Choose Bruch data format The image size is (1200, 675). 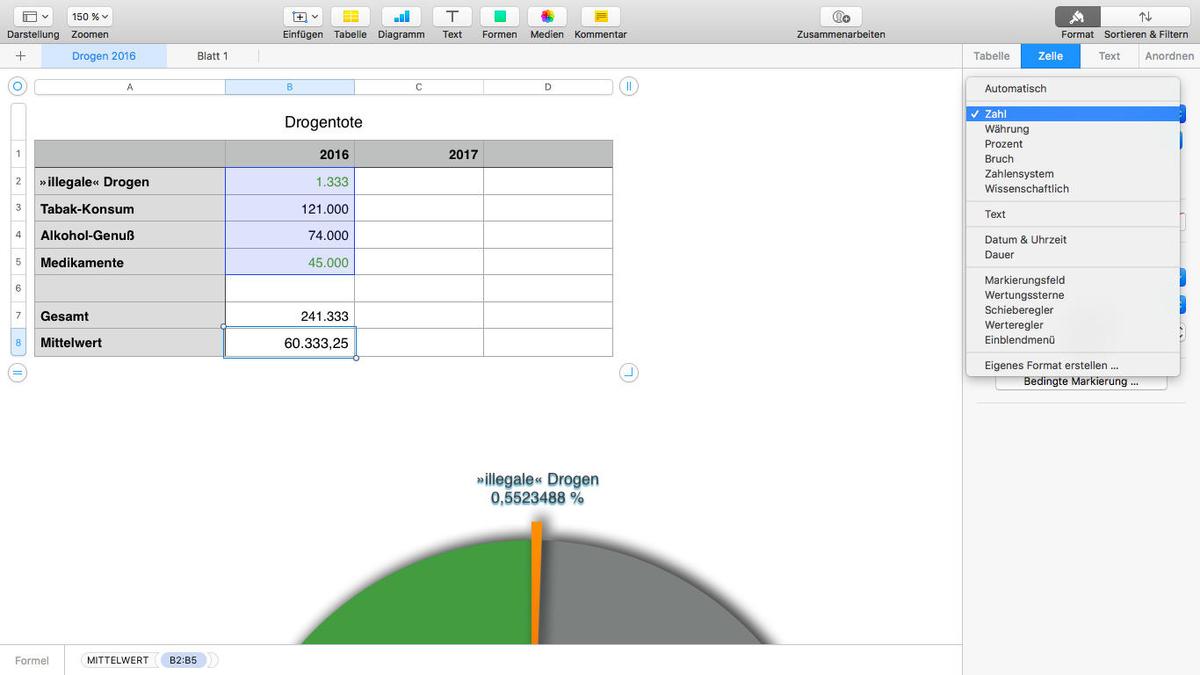[1073, 159]
